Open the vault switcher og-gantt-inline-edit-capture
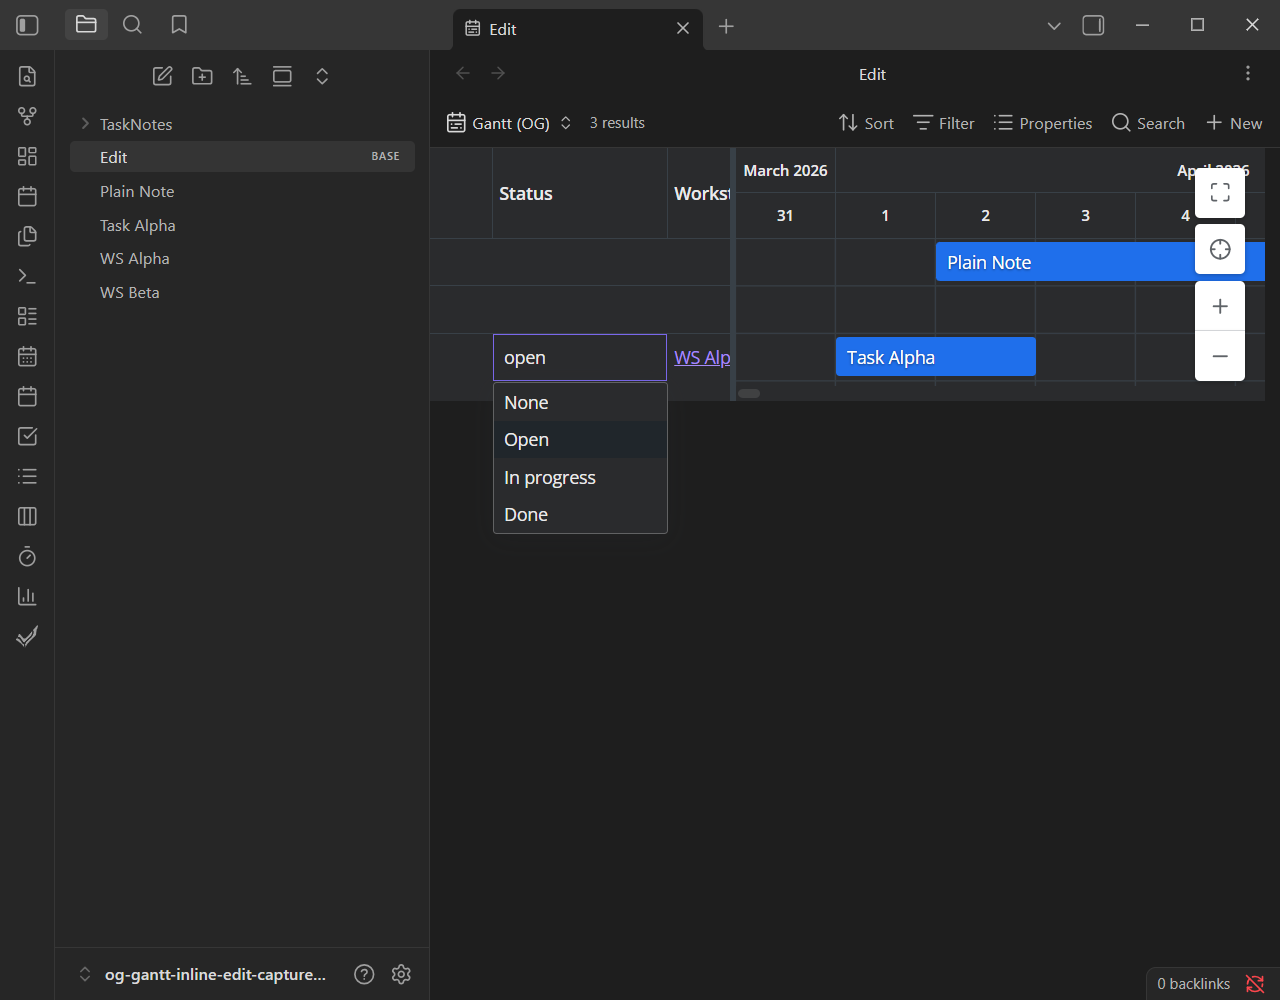1280x1000 pixels. tap(202, 974)
